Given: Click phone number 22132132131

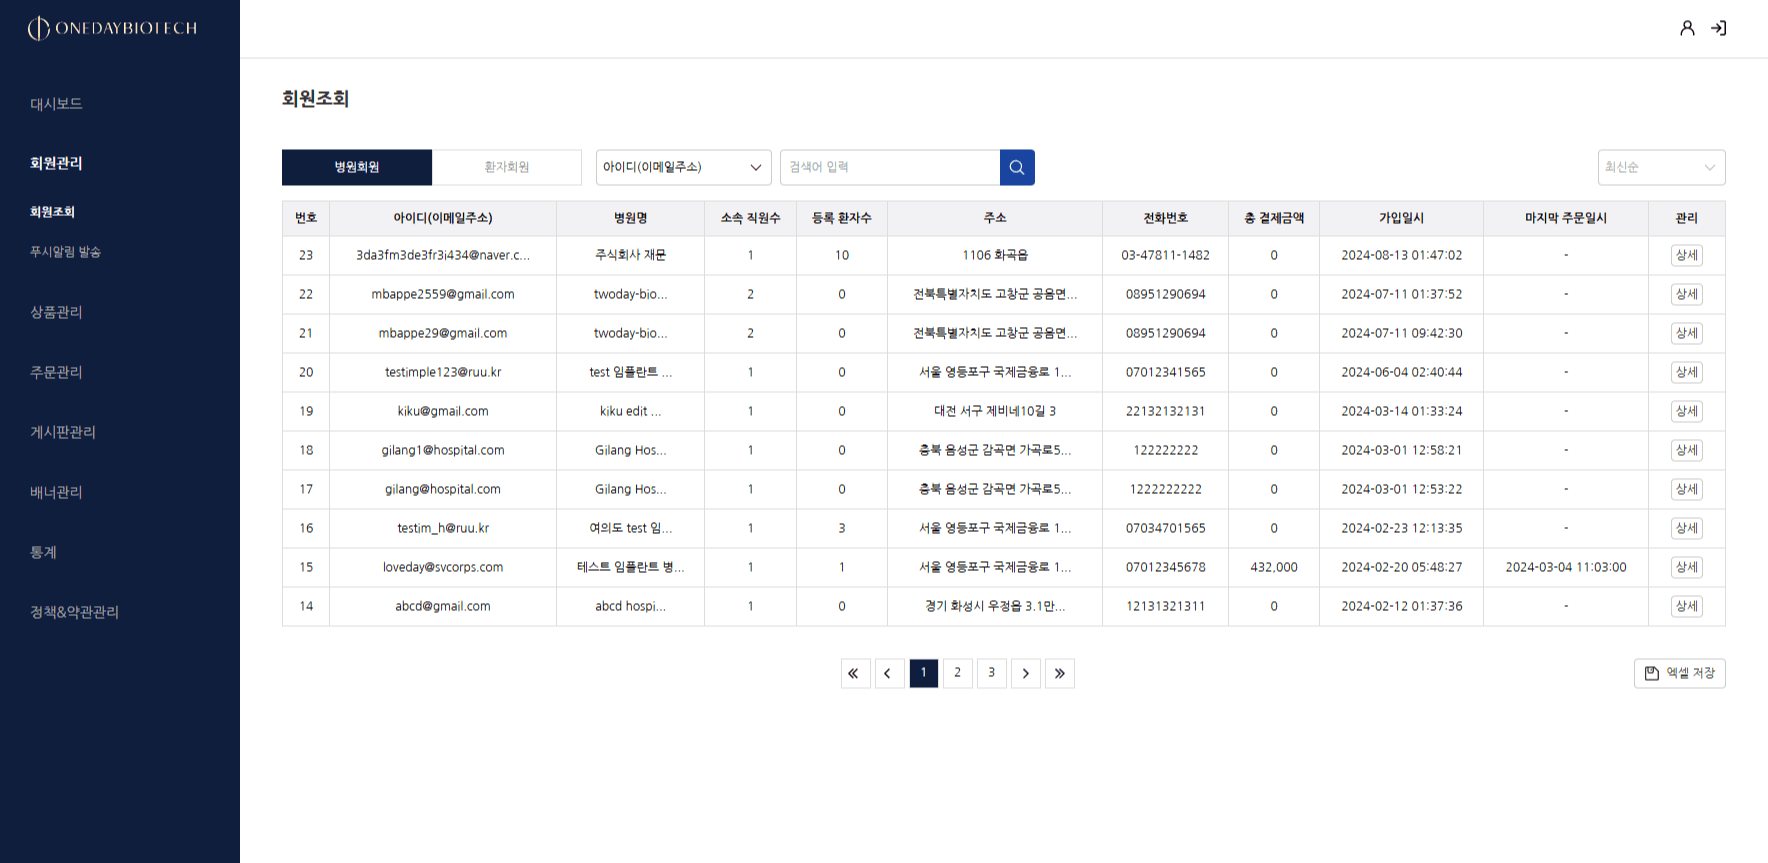Looking at the screenshot, I should [x=1165, y=411].
